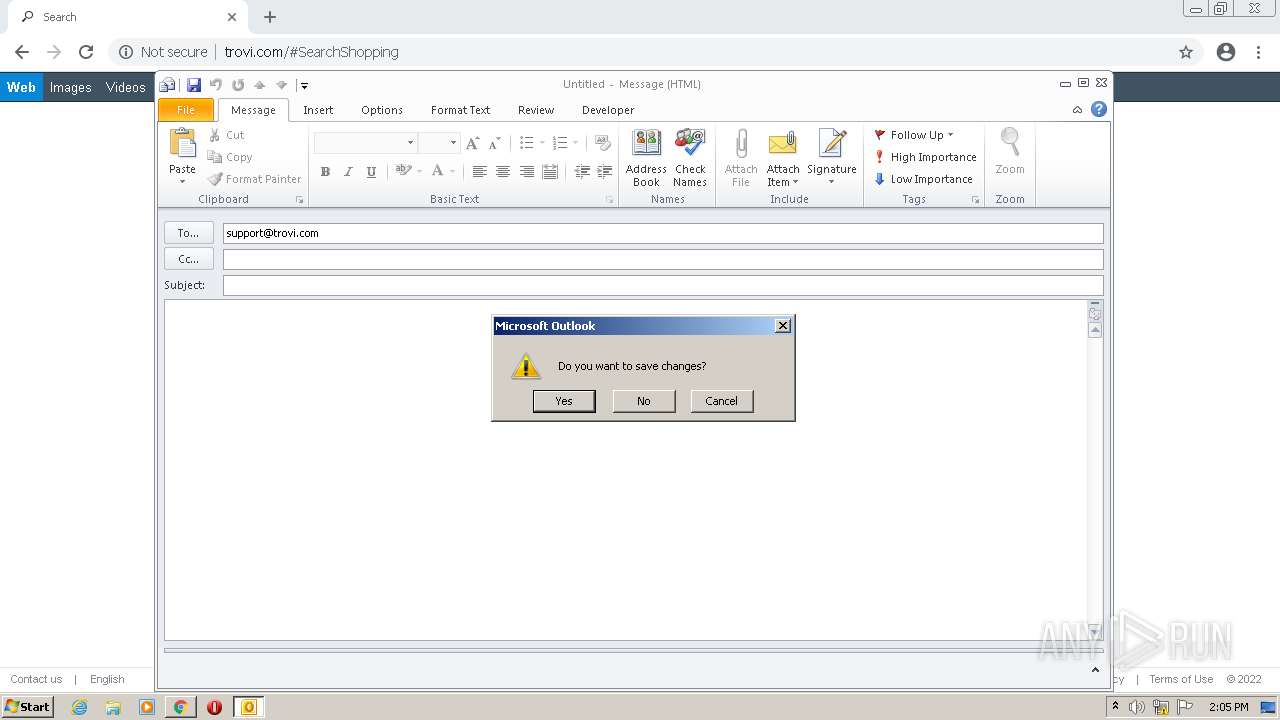Switch to the Format Text tab
This screenshot has width=1280, height=720.
pos(460,110)
